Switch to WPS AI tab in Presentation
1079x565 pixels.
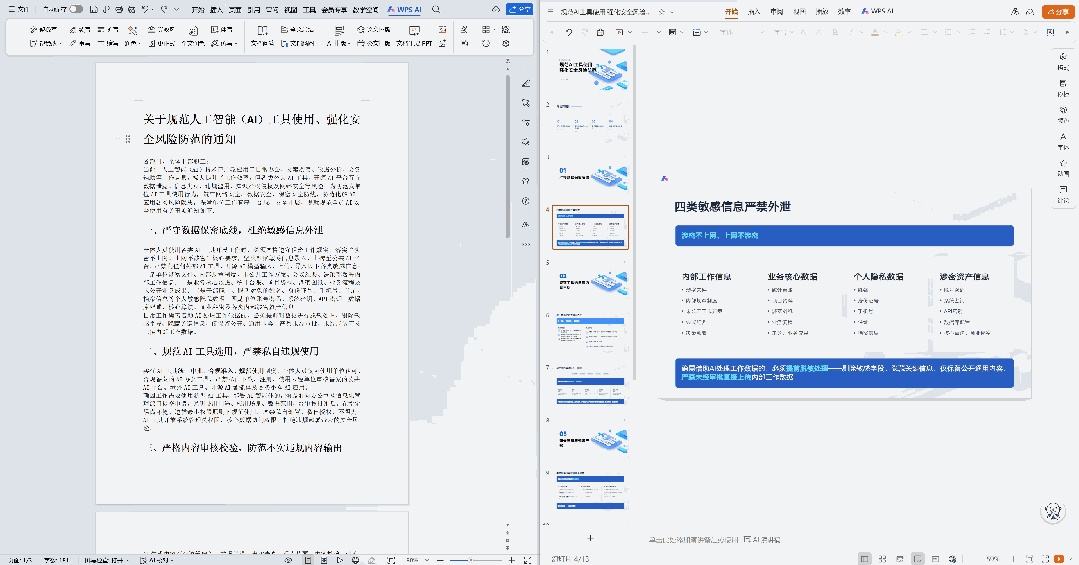click(x=878, y=12)
